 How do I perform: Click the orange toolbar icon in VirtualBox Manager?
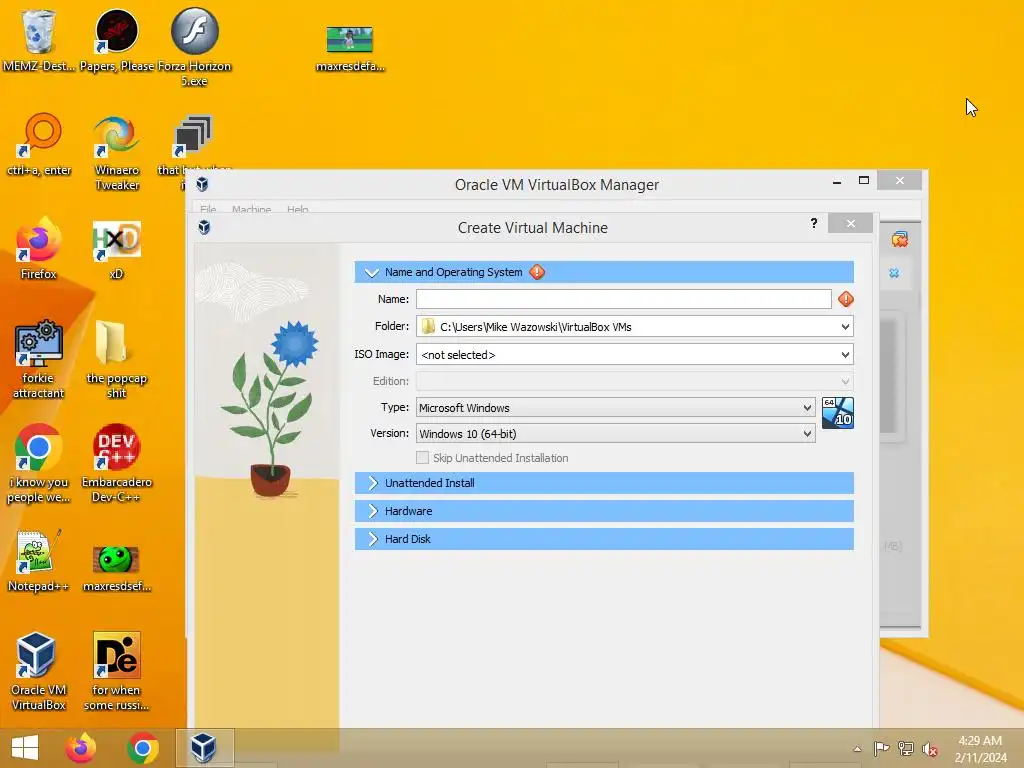pyautogui.click(x=900, y=240)
